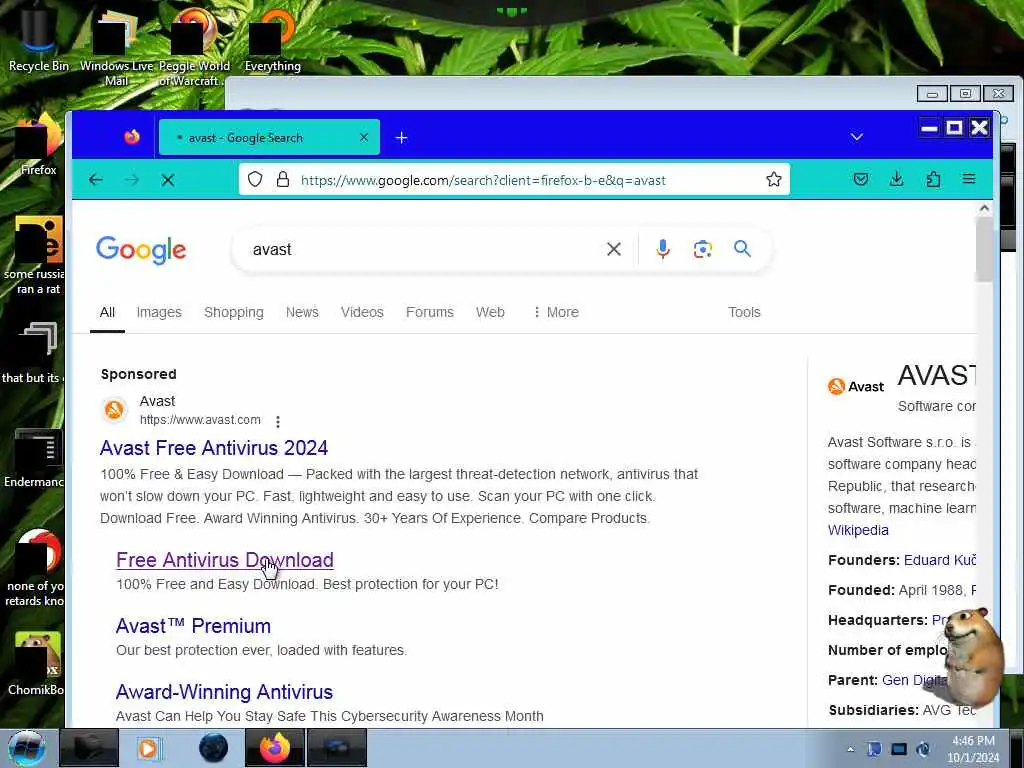Image resolution: width=1024 pixels, height=768 pixels.
Task: Start voice search with the microphone
Action: tap(663, 249)
